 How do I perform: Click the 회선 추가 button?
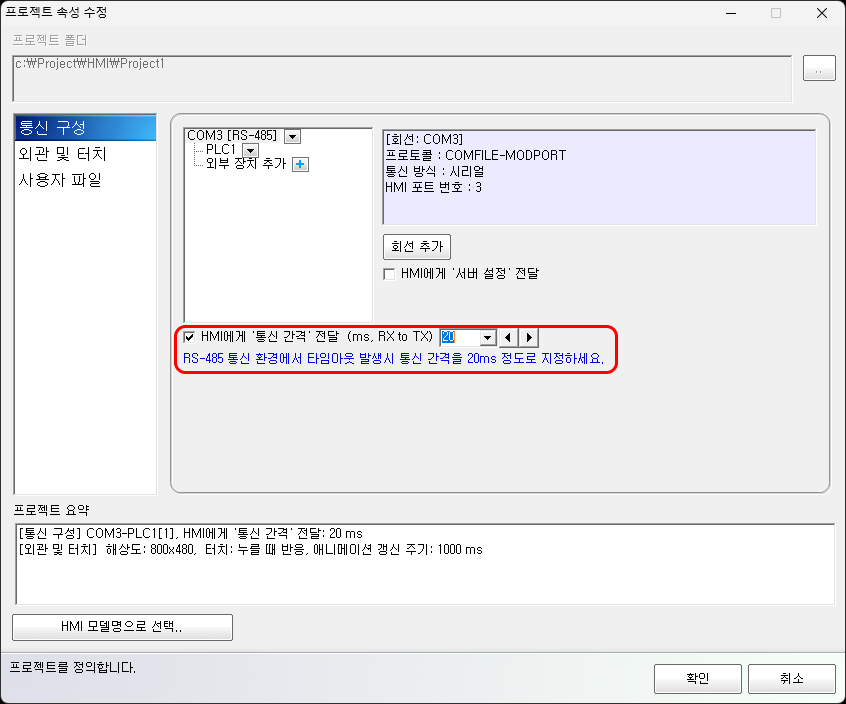tap(416, 246)
